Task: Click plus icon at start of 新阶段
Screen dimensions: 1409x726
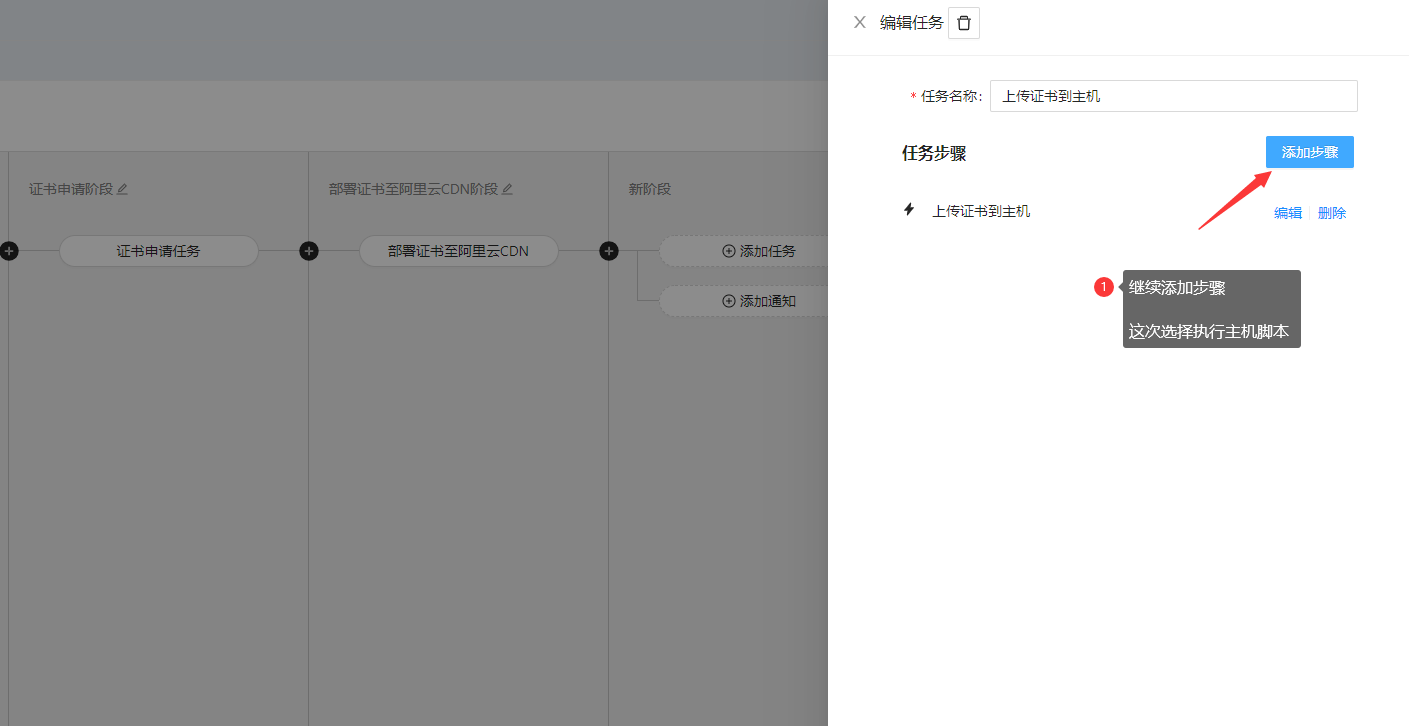Action: 609,251
